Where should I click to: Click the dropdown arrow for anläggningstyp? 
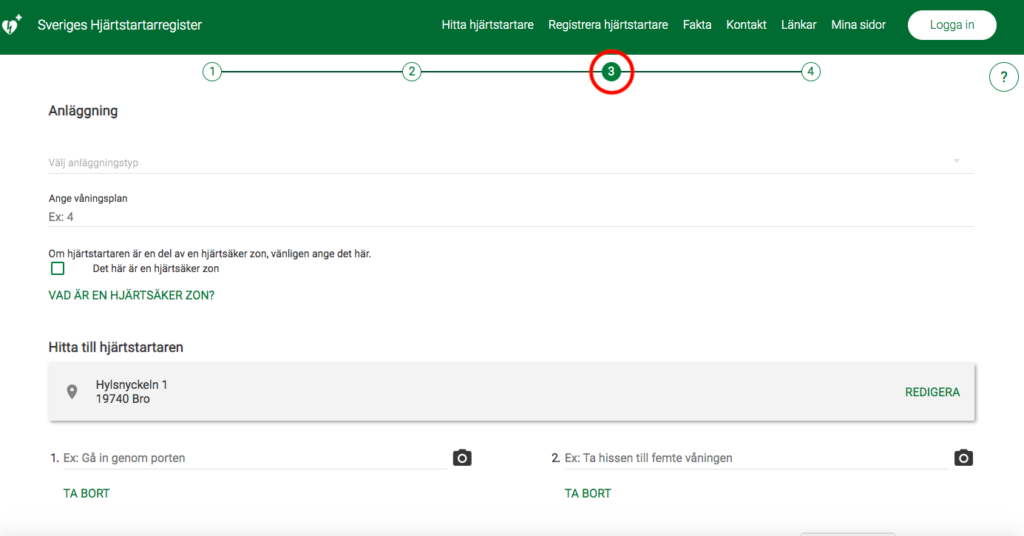click(x=956, y=161)
